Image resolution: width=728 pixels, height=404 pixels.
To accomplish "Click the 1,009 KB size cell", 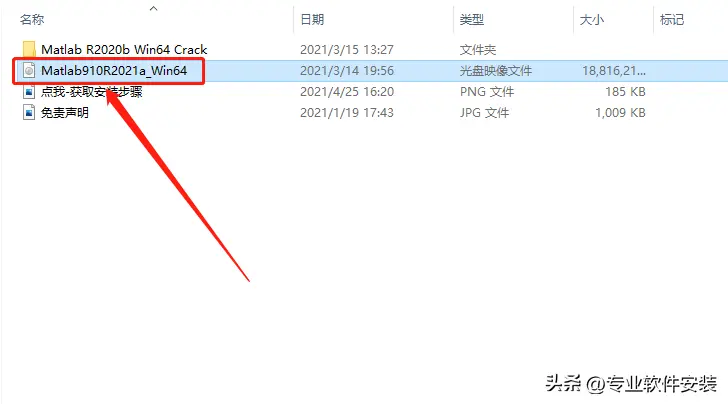I will coord(620,112).
